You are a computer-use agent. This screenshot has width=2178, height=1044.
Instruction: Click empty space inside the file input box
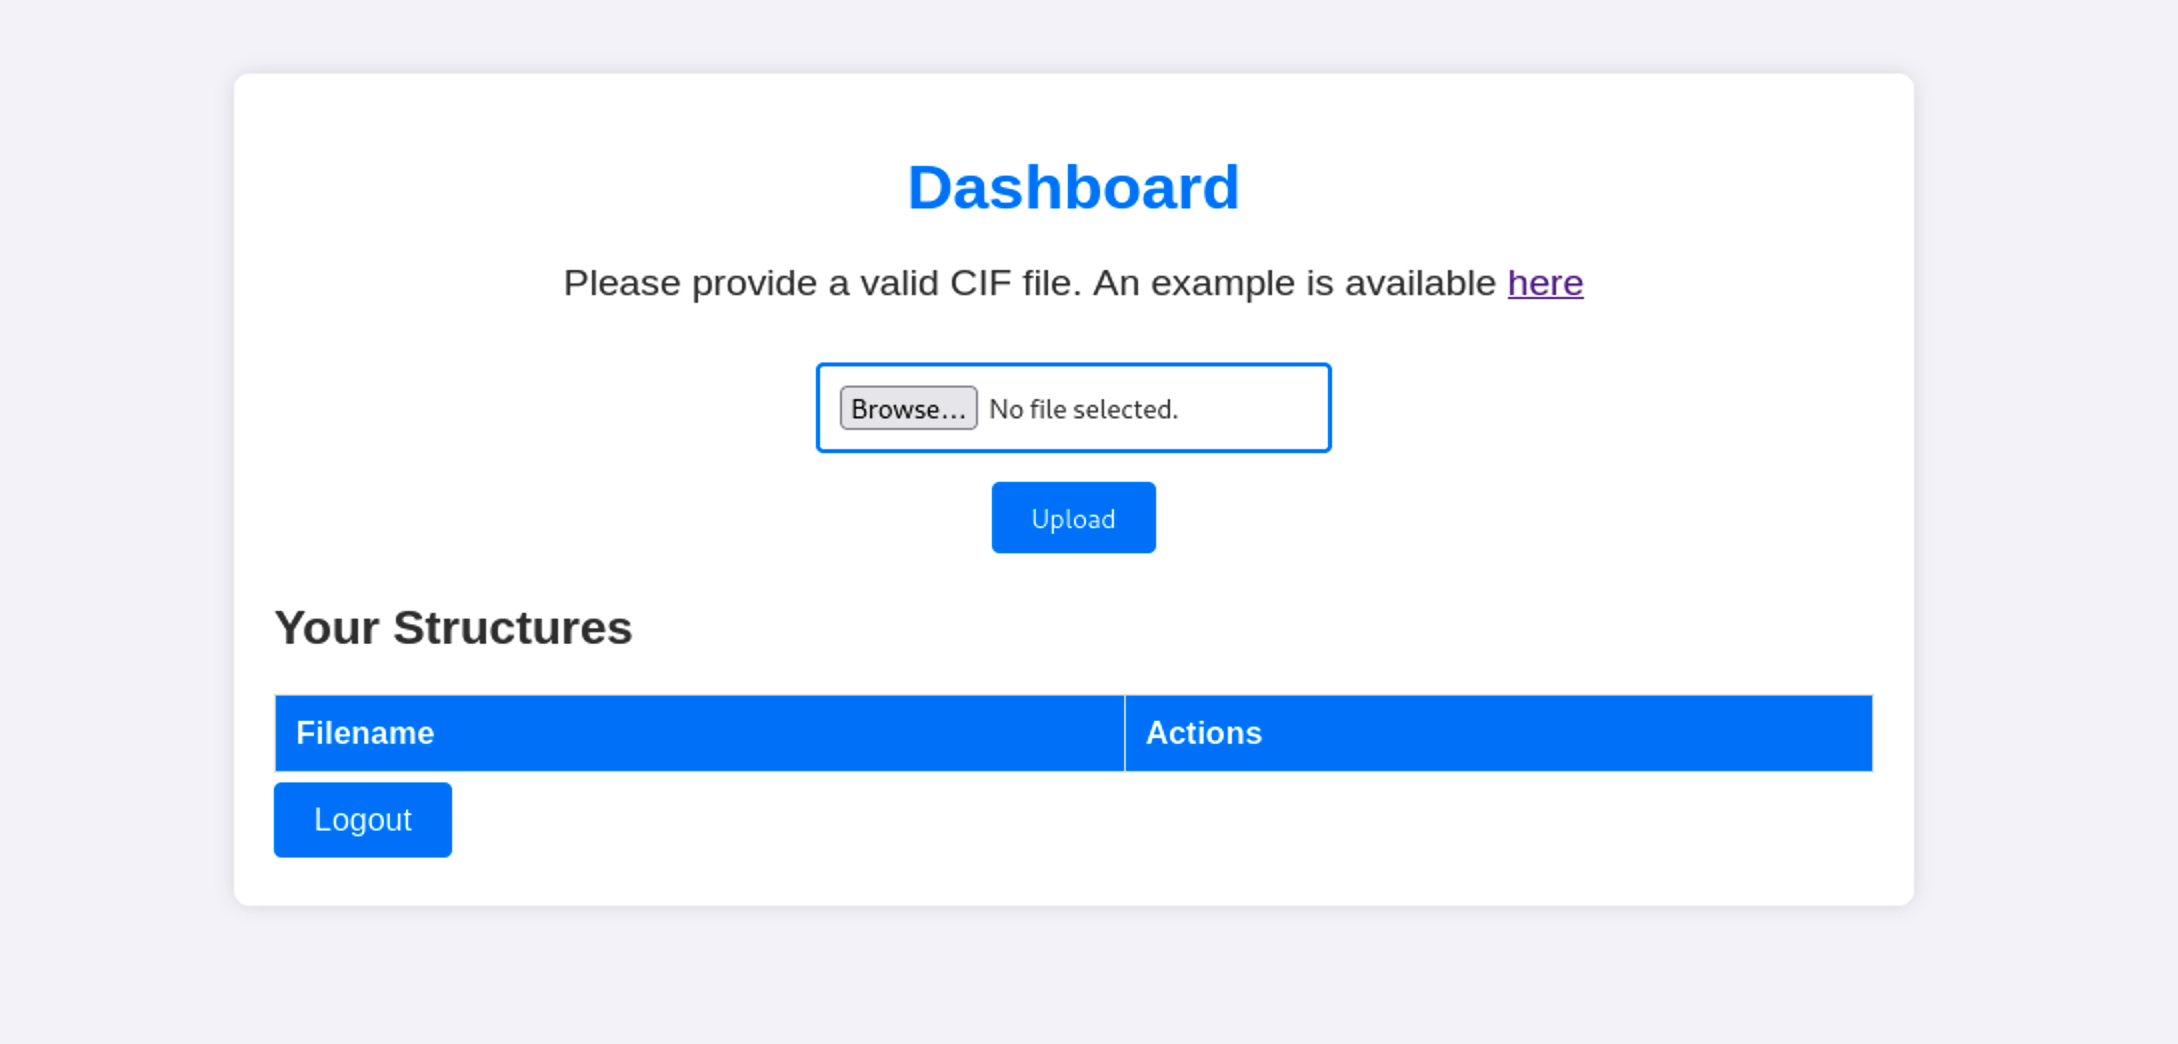point(1260,408)
